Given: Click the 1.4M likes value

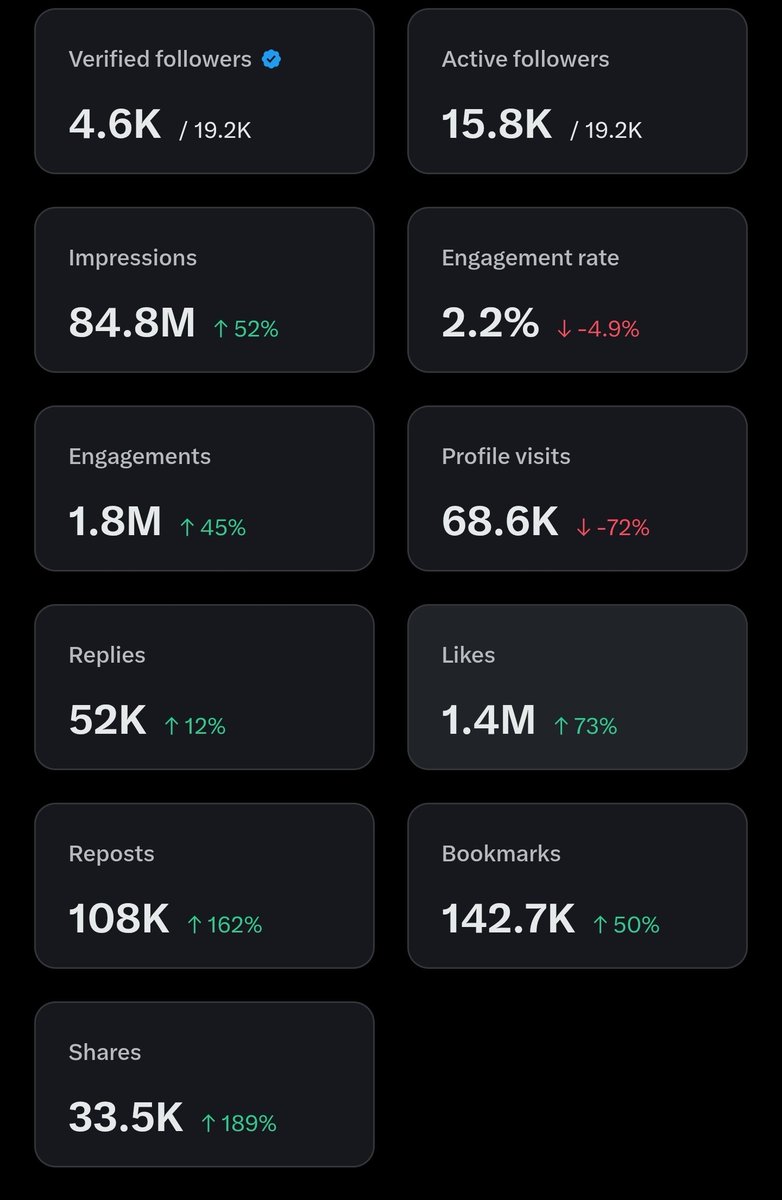Looking at the screenshot, I should [x=489, y=719].
